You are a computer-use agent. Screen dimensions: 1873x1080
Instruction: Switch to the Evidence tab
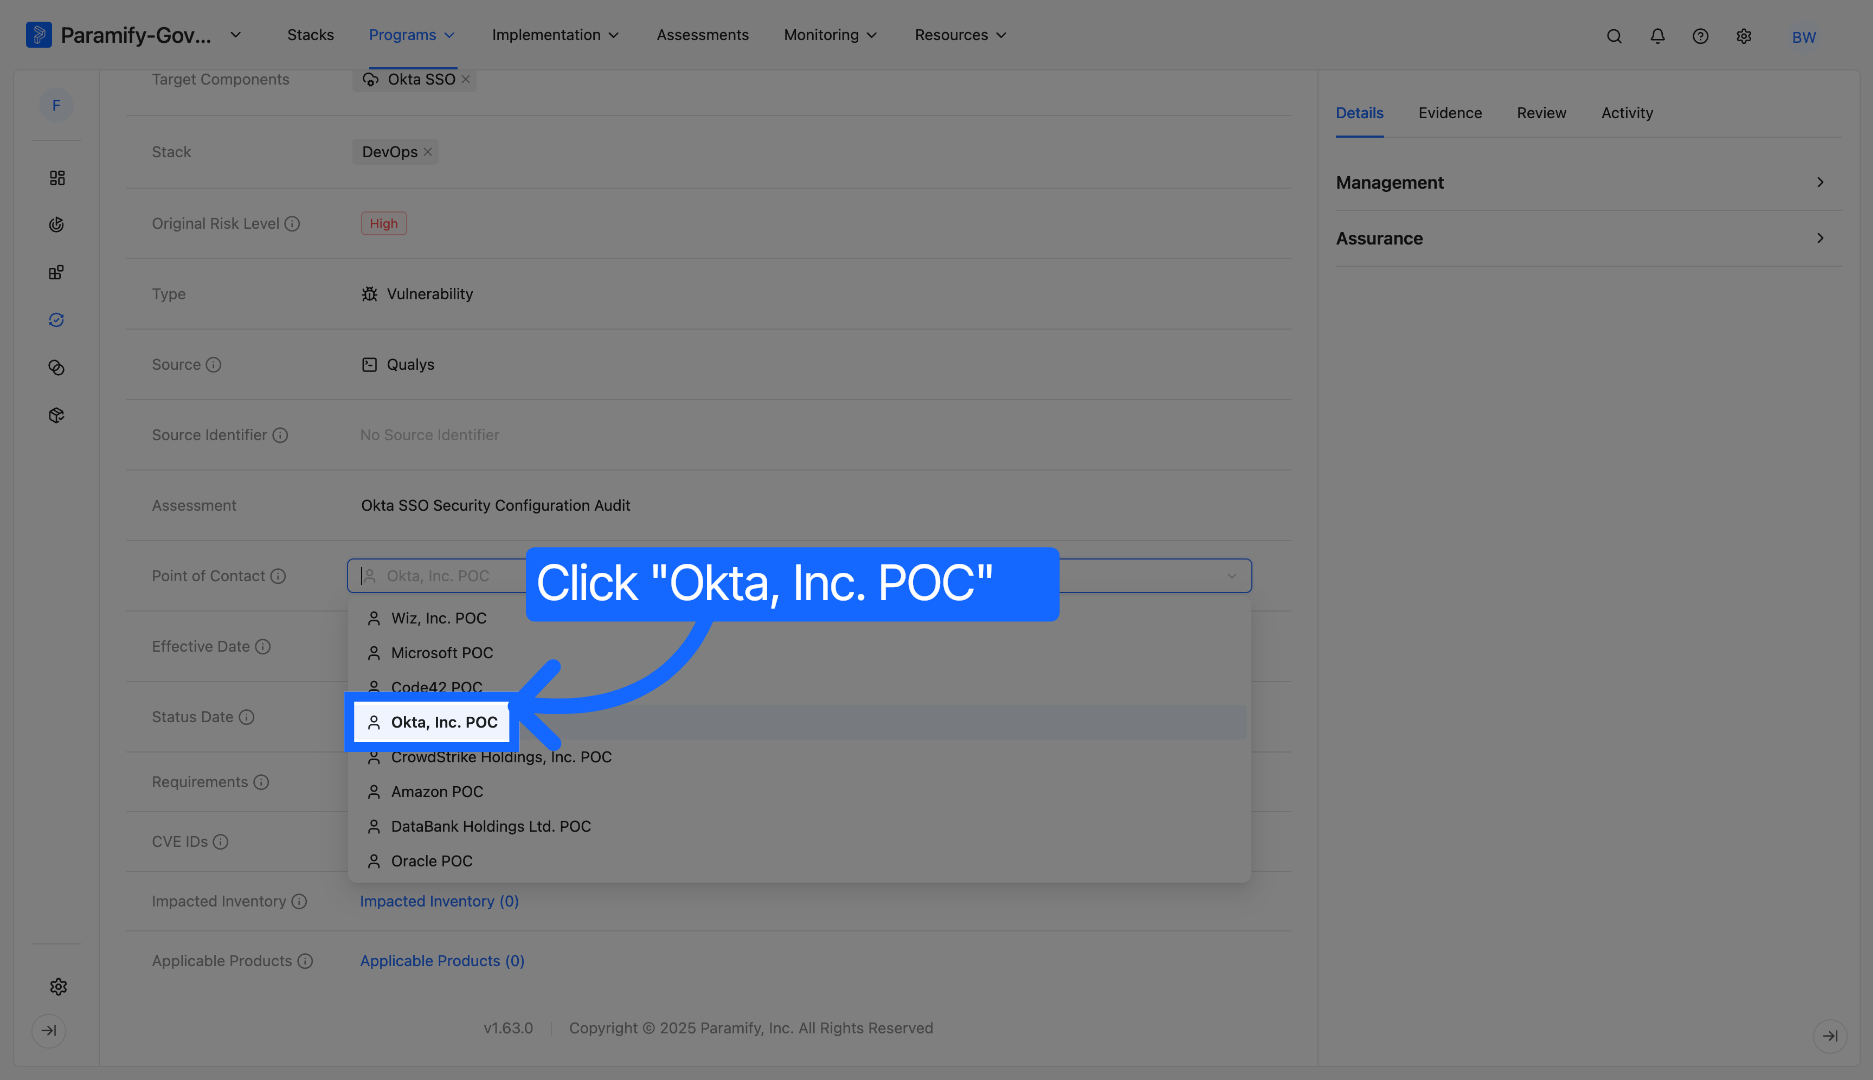tap(1450, 113)
